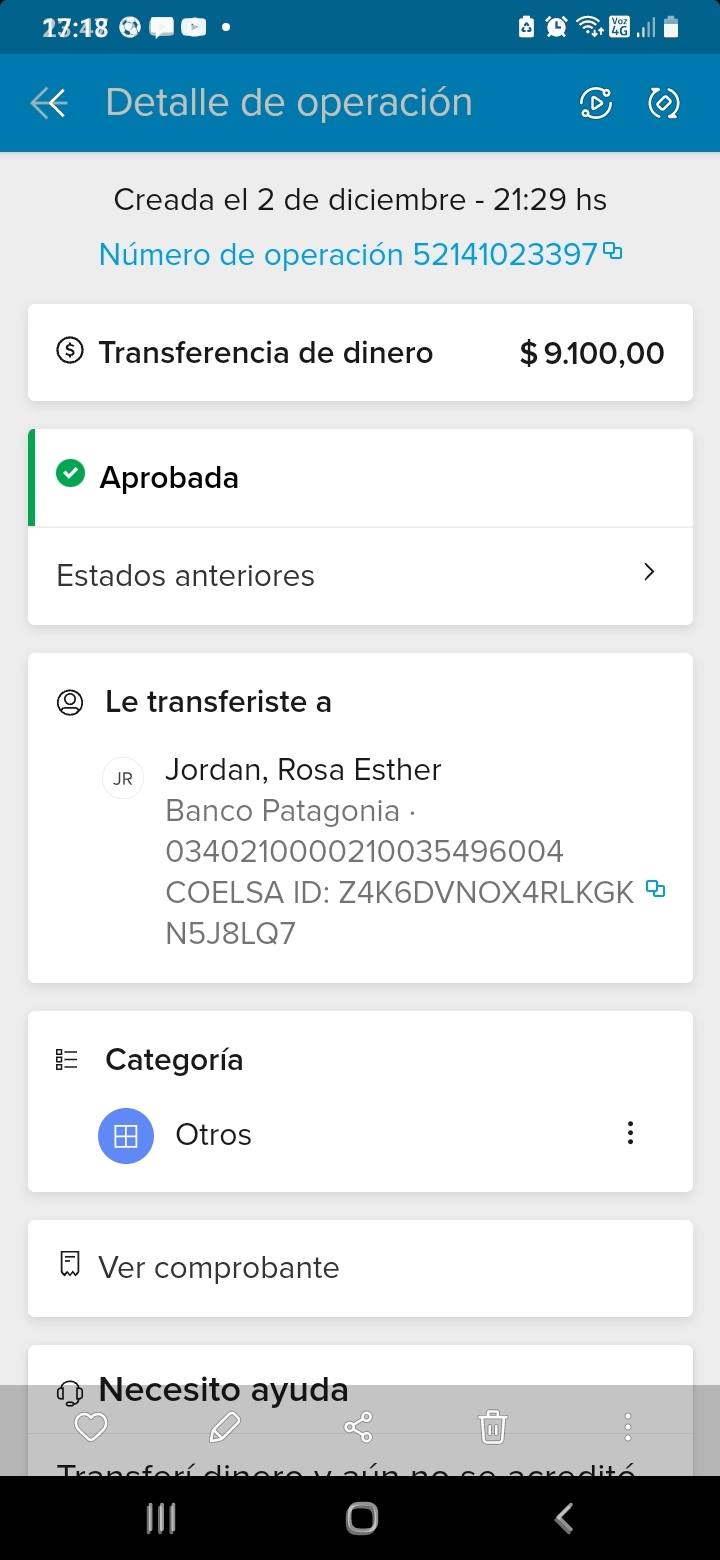
Task: Tap the pencil edit icon
Action: pyautogui.click(x=225, y=1427)
